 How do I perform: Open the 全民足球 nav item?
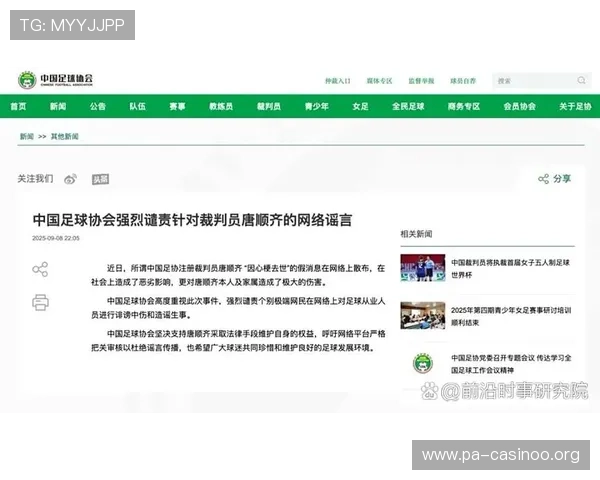(408, 106)
